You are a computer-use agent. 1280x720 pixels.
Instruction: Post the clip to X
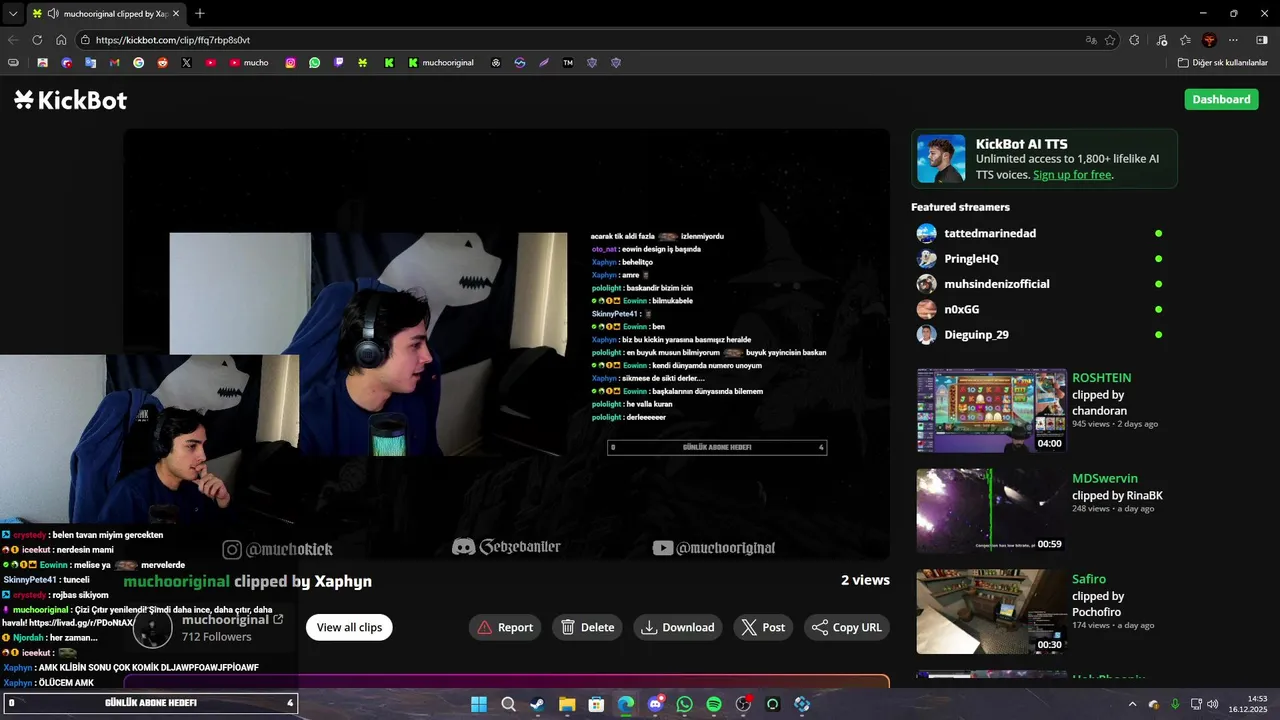[763, 627]
